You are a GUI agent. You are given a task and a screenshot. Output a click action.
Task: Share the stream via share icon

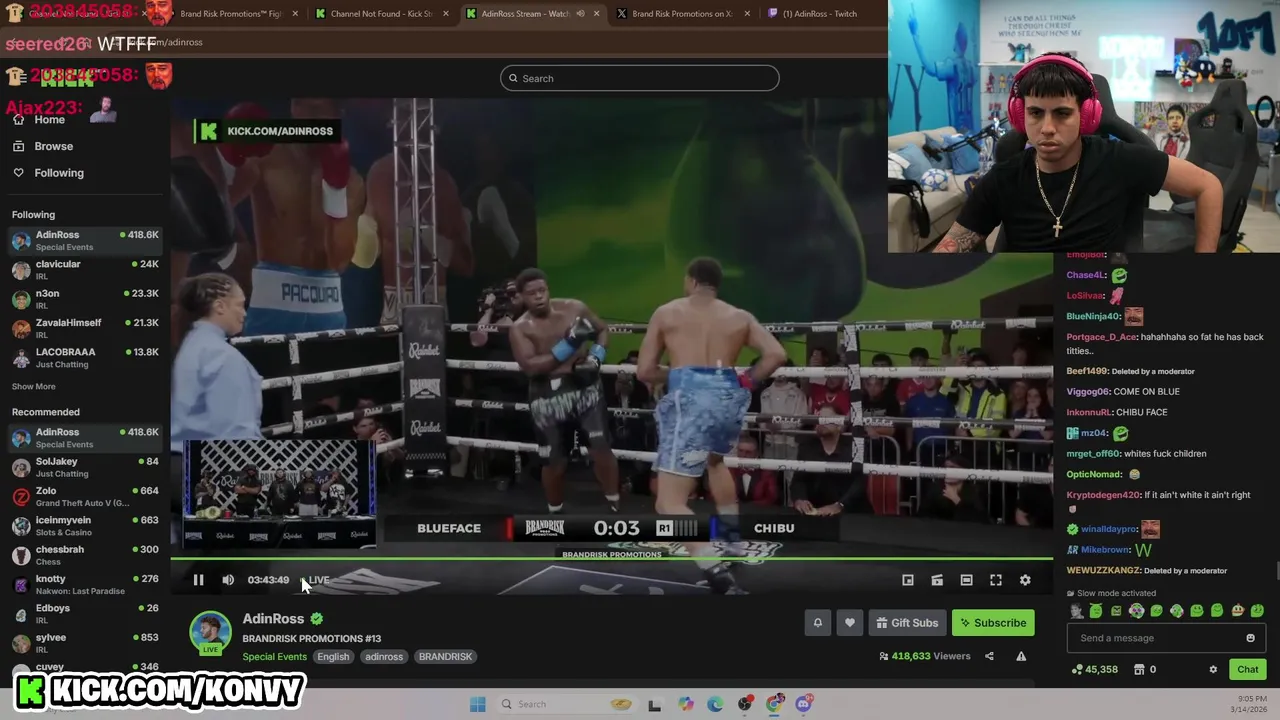point(989,656)
